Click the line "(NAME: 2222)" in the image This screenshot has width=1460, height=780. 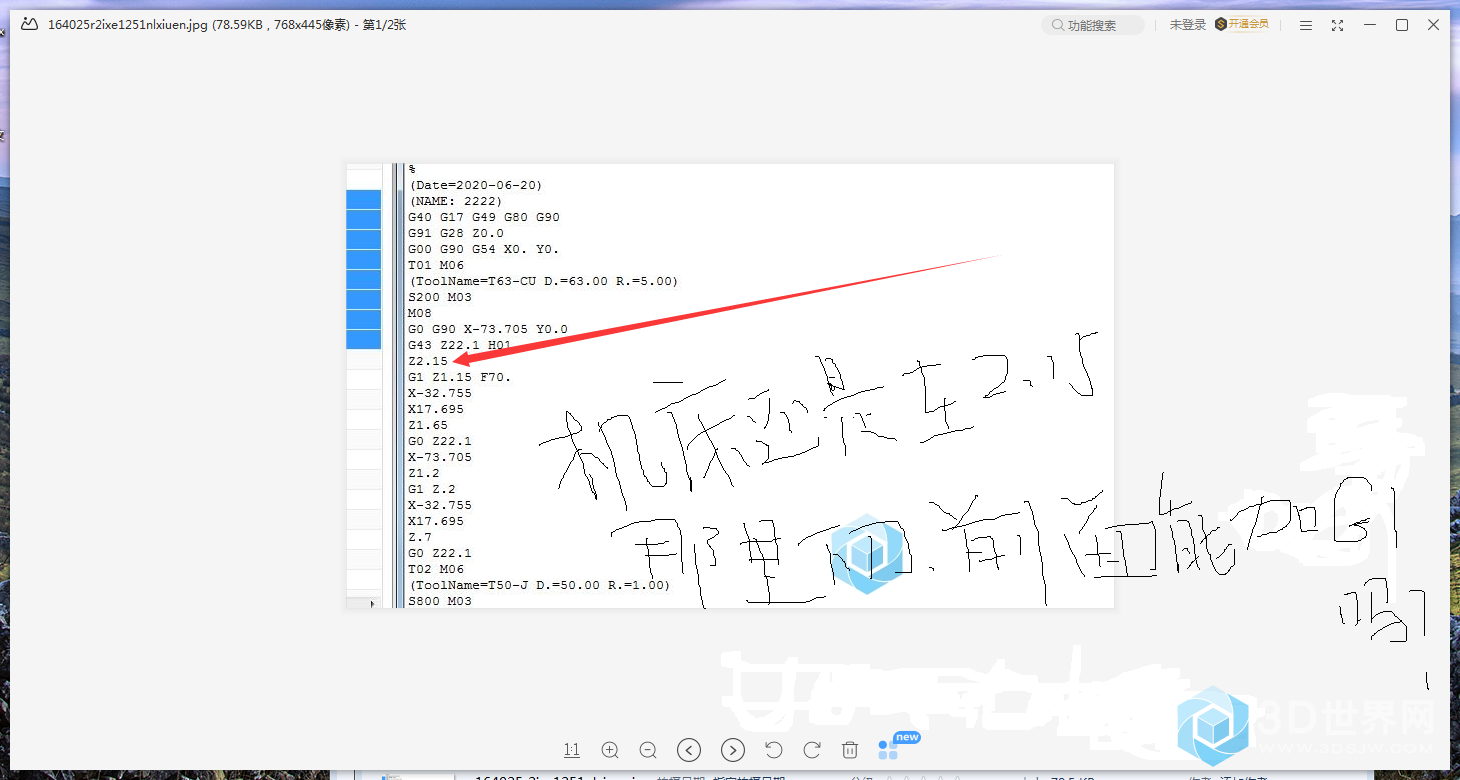click(456, 201)
